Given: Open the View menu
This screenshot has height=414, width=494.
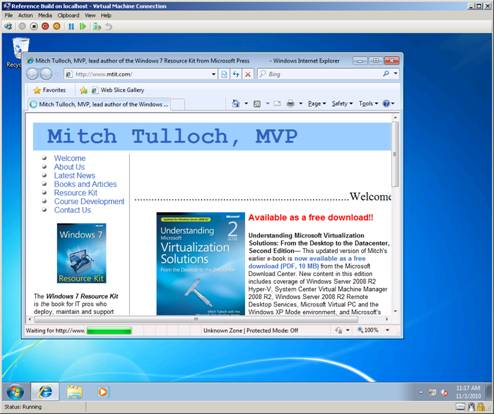Looking at the screenshot, I should point(90,15).
